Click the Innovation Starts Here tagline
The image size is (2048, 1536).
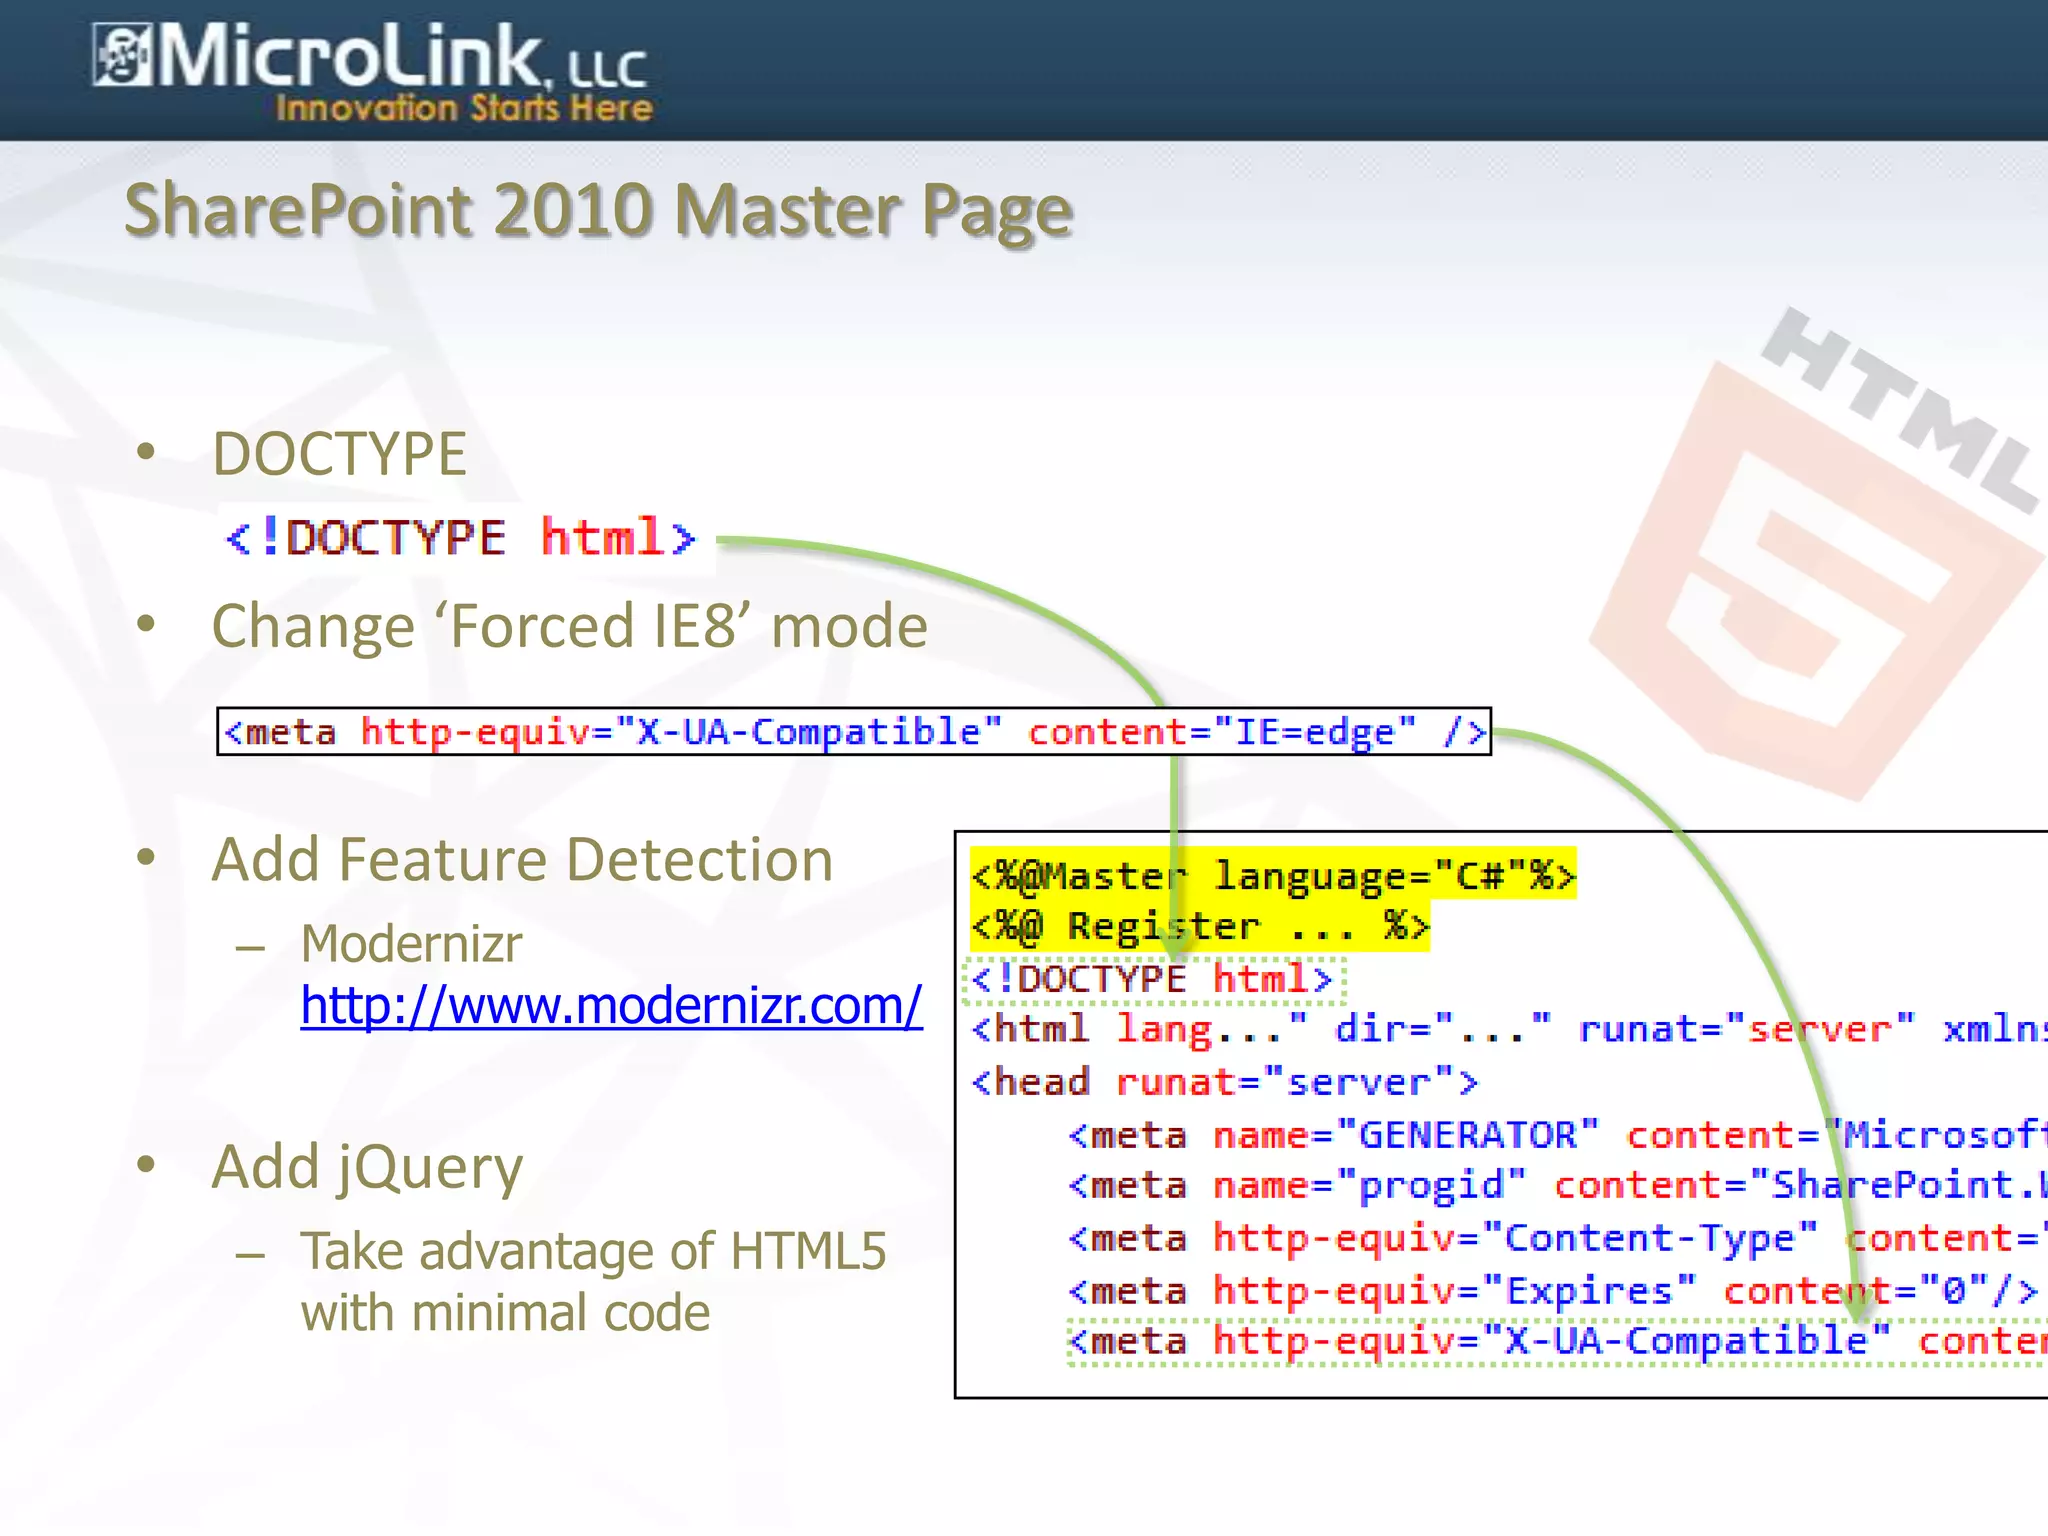click(464, 108)
